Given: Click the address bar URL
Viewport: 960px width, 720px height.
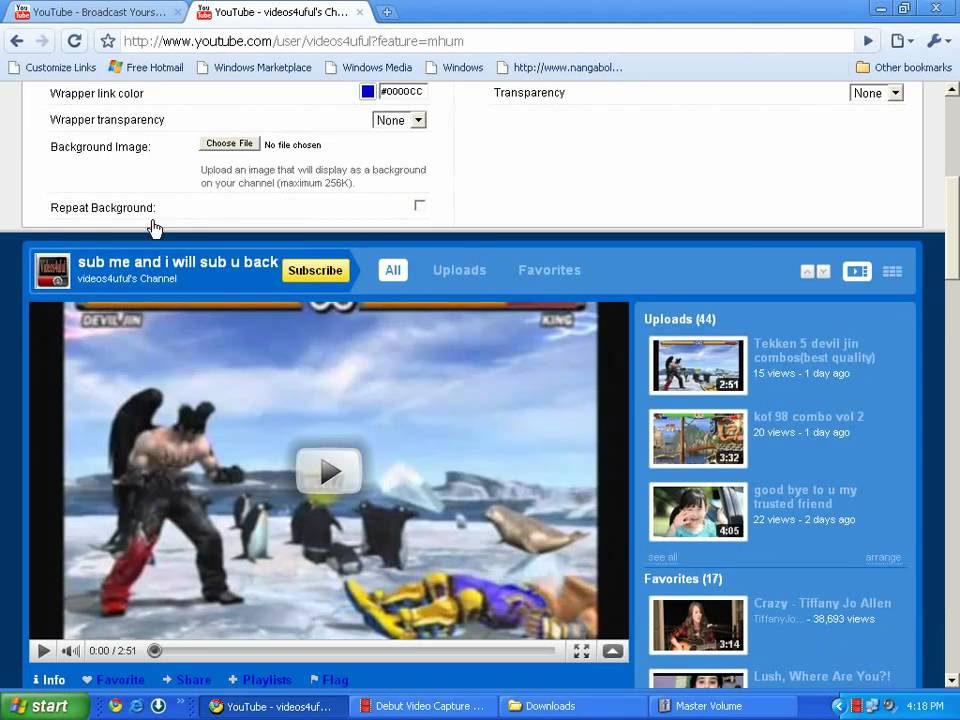Looking at the screenshot, I should pyautogui.click(x=294, y=41).
